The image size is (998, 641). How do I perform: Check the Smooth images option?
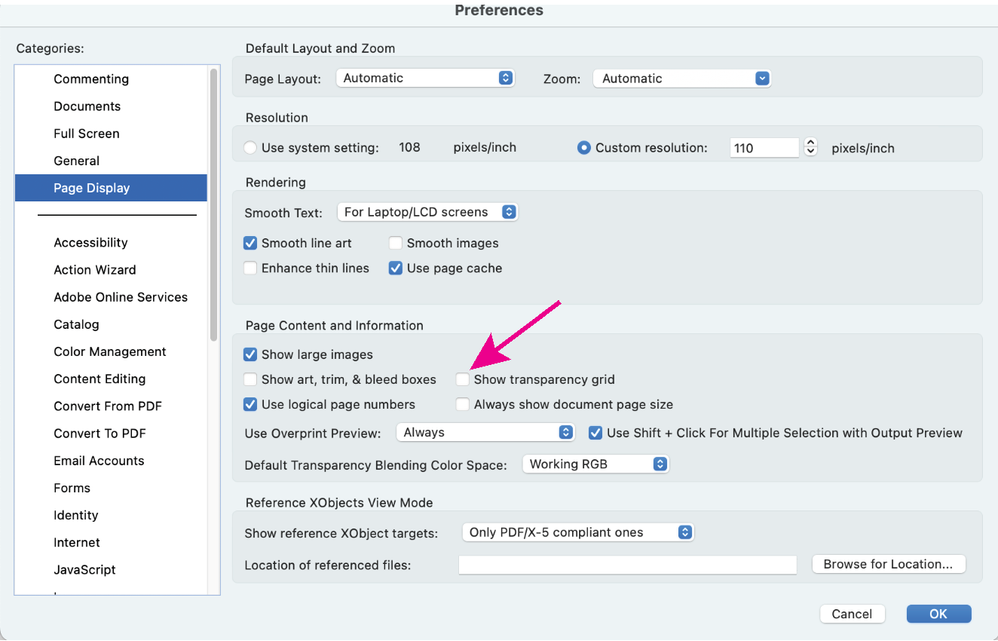396,242
